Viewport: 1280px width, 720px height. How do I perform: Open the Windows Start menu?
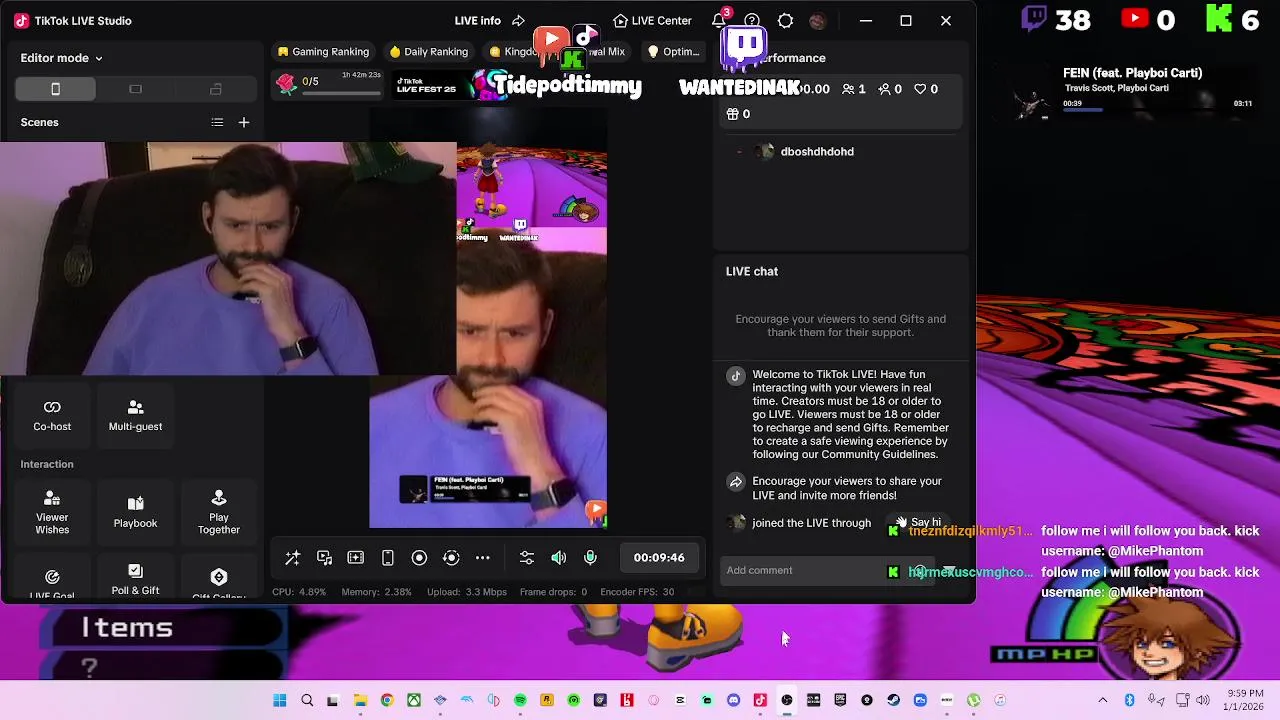pos(280,700)
